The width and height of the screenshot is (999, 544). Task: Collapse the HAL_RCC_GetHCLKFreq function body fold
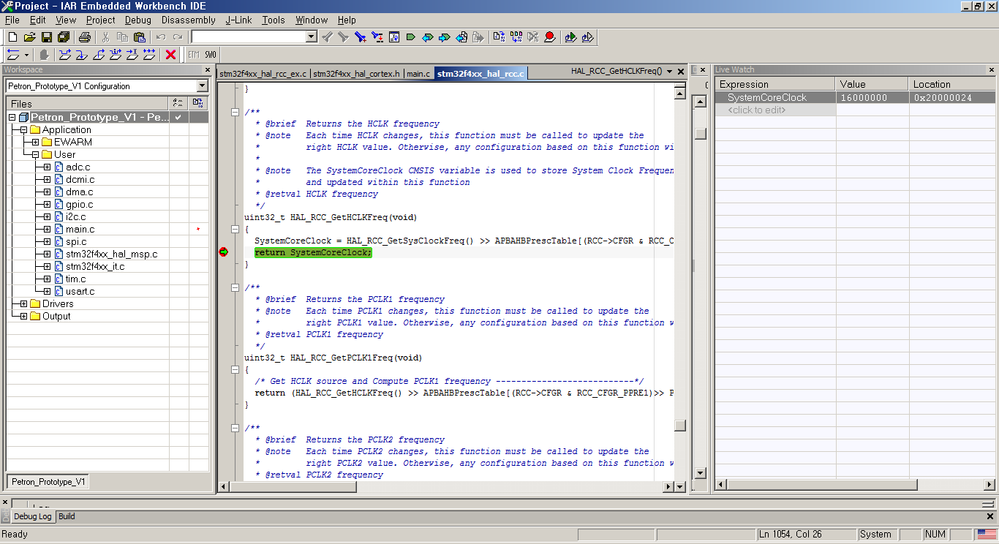click(x=235, y=229)
